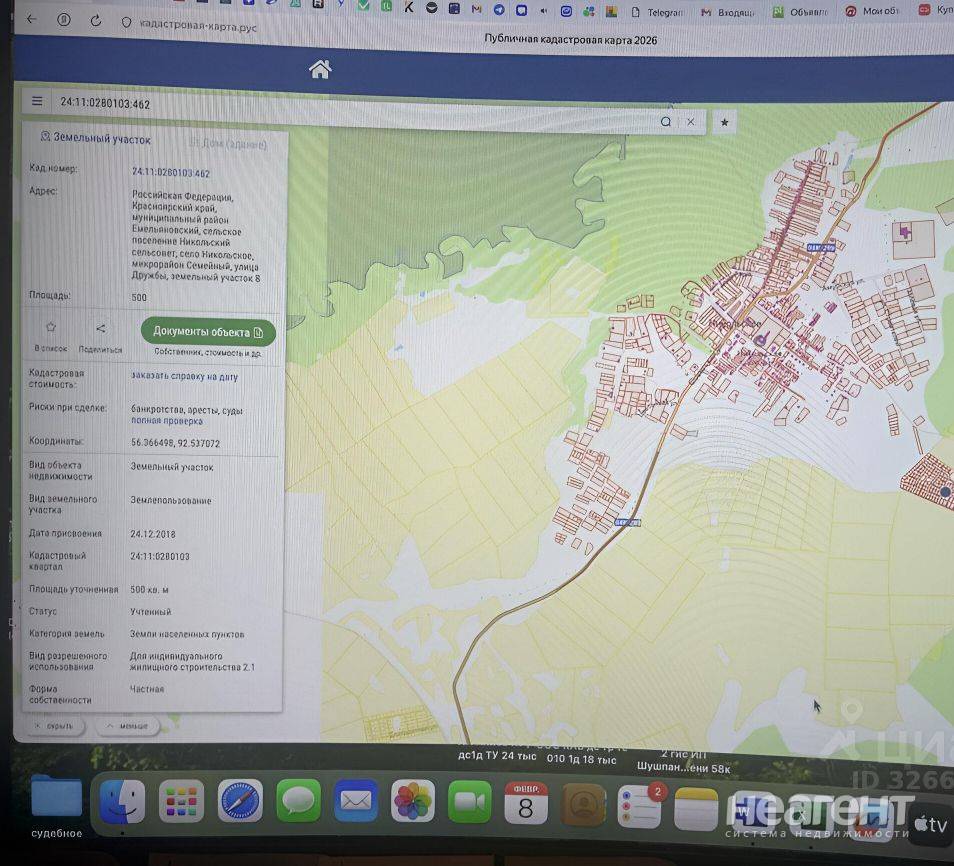This screenshot has width=954, height=866.
Task: Click the star favorites button by the search bar
Action: [x=725, y=122]
